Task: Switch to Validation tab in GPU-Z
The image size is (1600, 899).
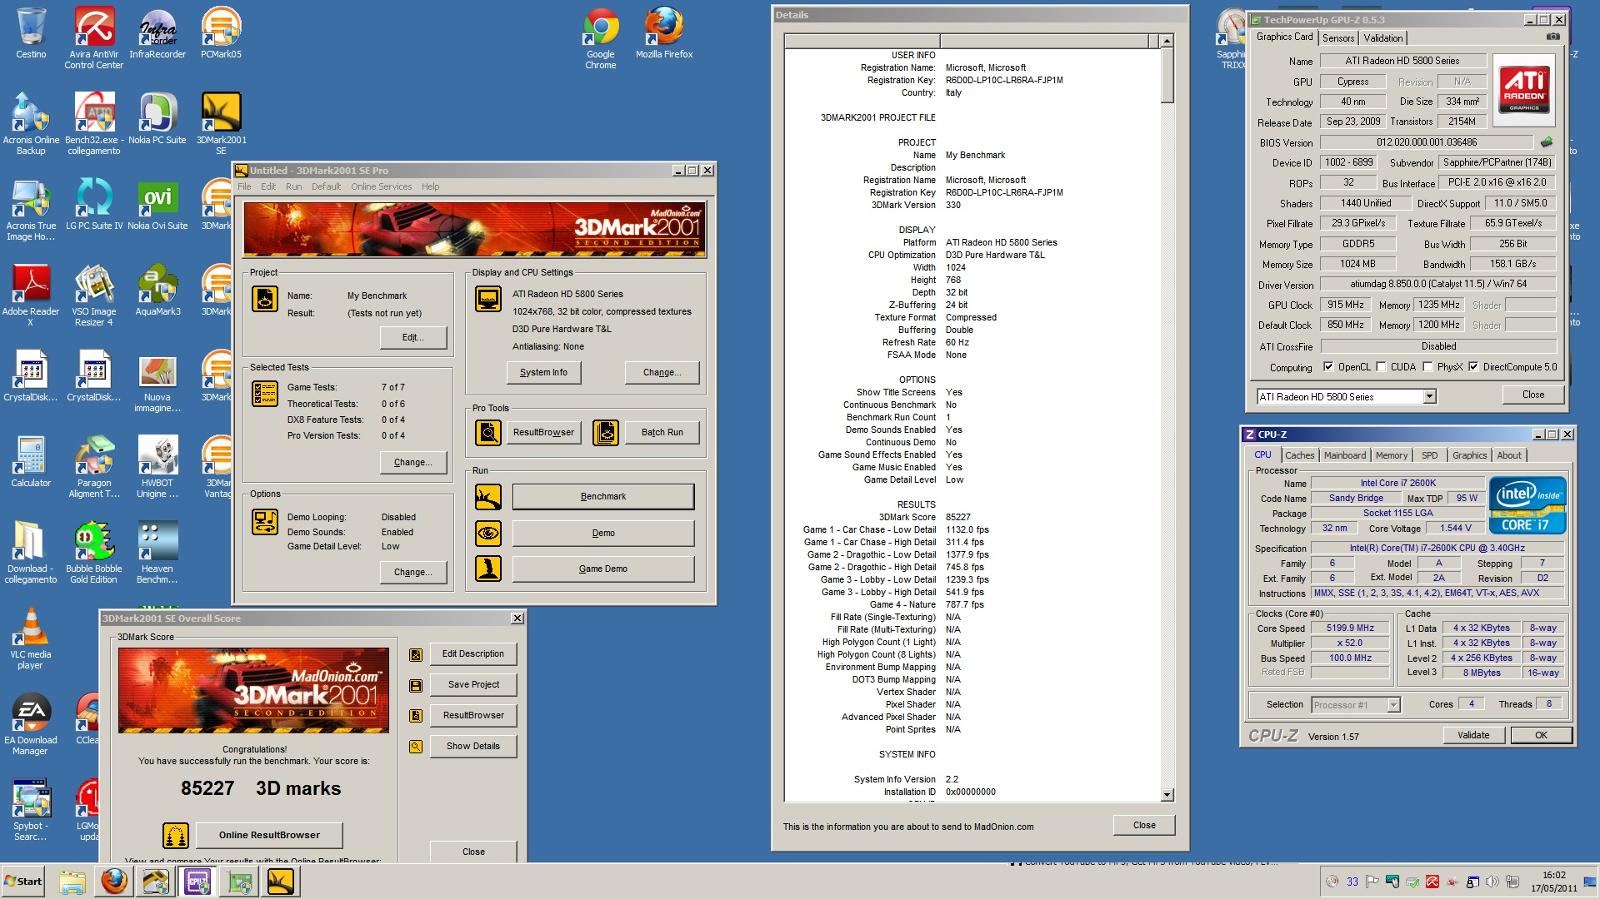Action: pyautogui.click(x=1383, y=38)
